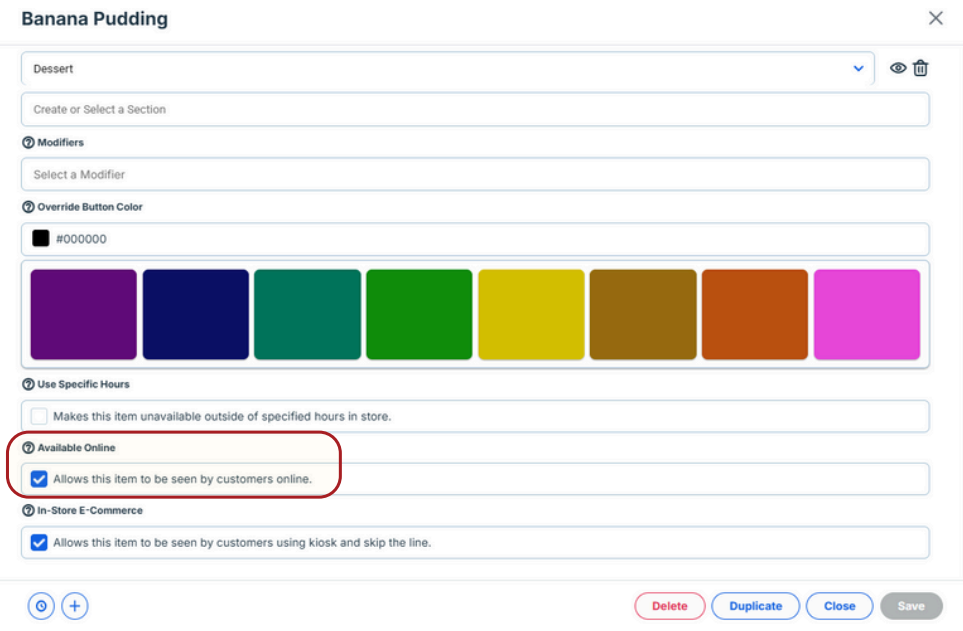This screenshot has width=963, height=631.
Task: Click the clock icon at bottom left
Action: (41, 606)
